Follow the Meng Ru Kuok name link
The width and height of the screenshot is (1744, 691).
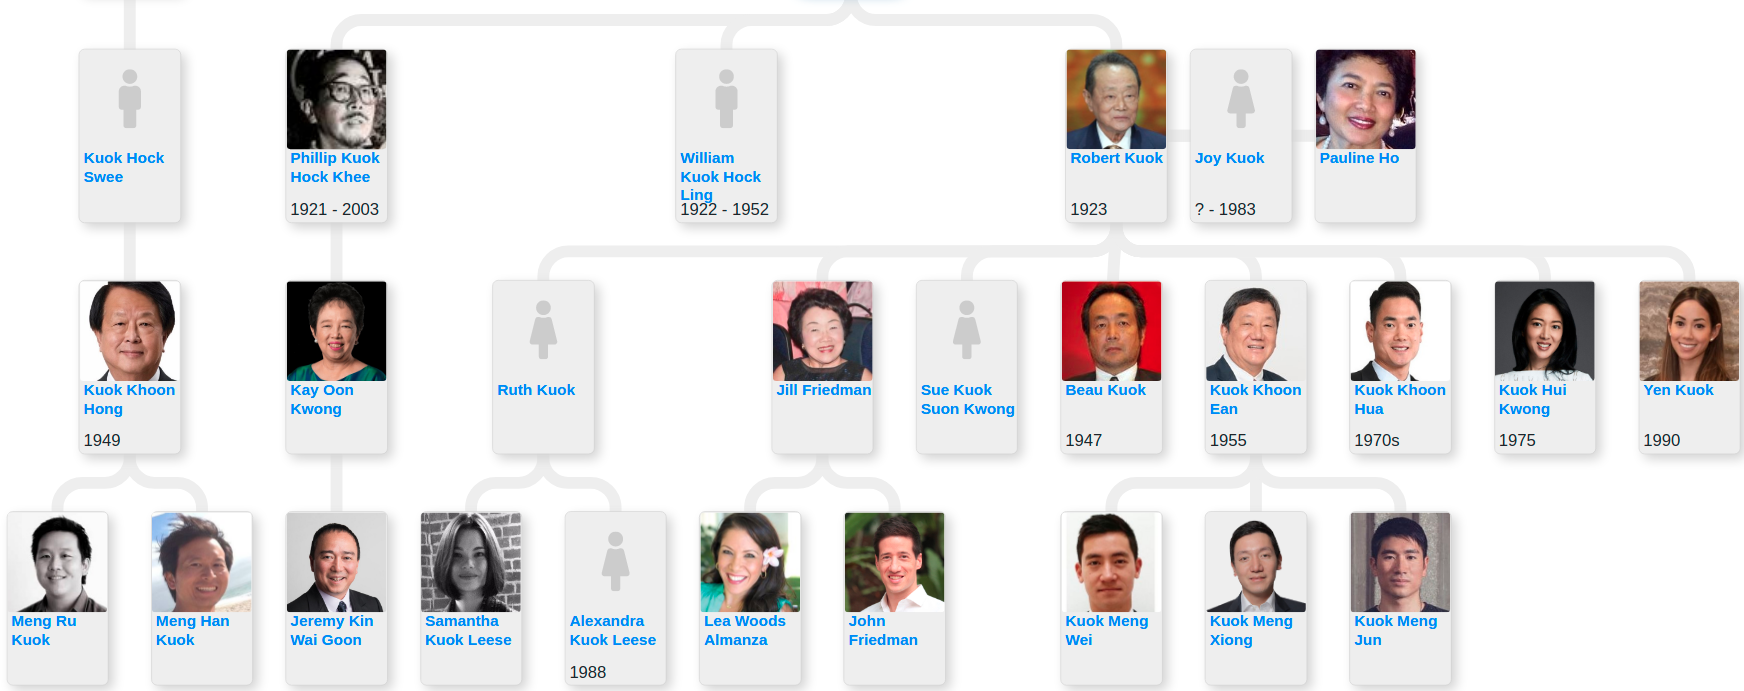44,630
